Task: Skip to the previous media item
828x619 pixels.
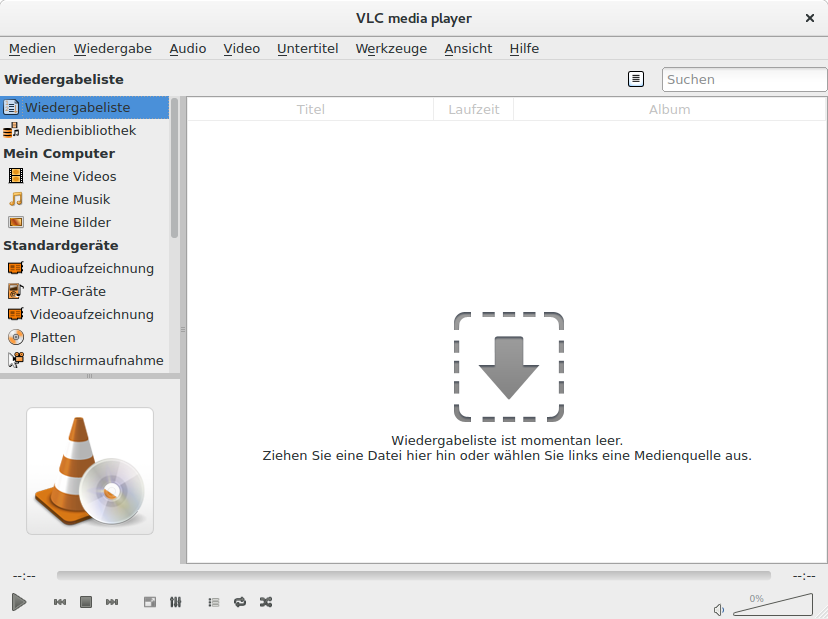Action: click(x=60, y=602)
